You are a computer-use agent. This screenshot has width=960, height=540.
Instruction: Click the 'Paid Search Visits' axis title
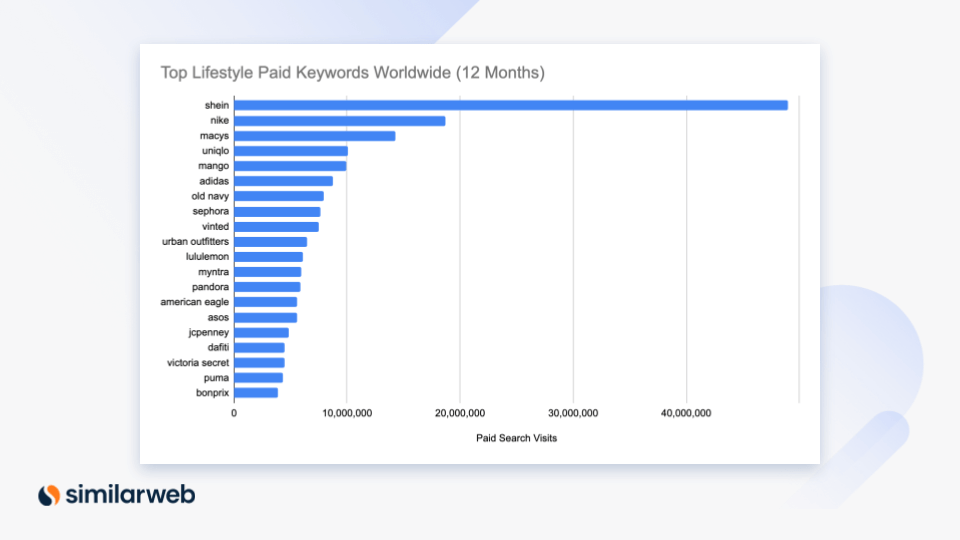click(x=517, y=438)
